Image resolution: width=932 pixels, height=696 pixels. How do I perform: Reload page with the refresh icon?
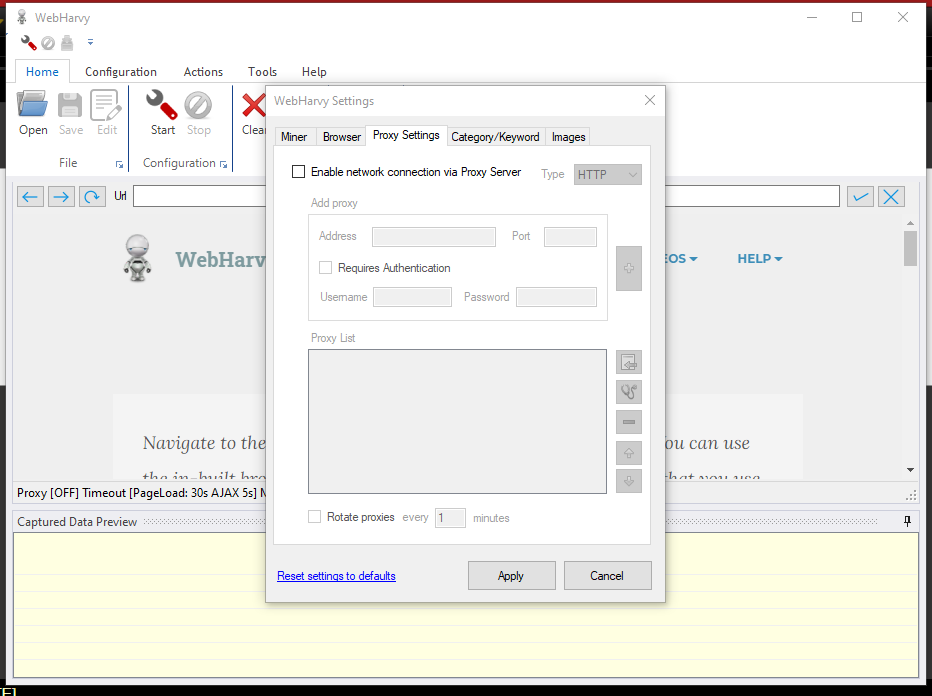92,196
